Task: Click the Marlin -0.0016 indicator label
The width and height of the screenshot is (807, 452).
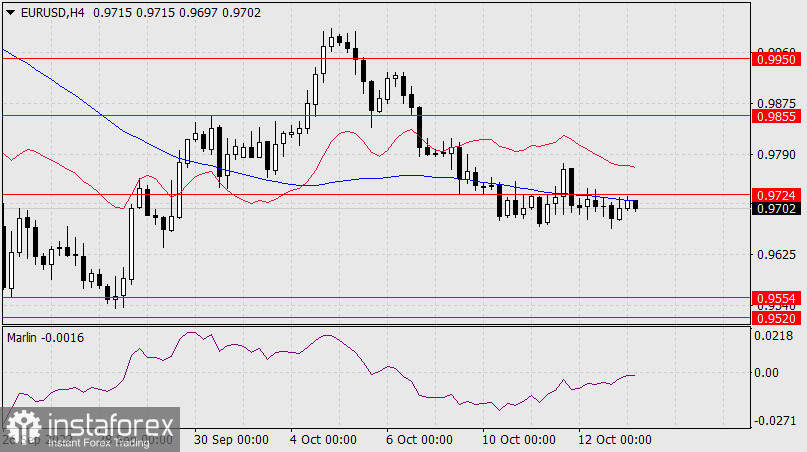Action: (x=45, y=338)
